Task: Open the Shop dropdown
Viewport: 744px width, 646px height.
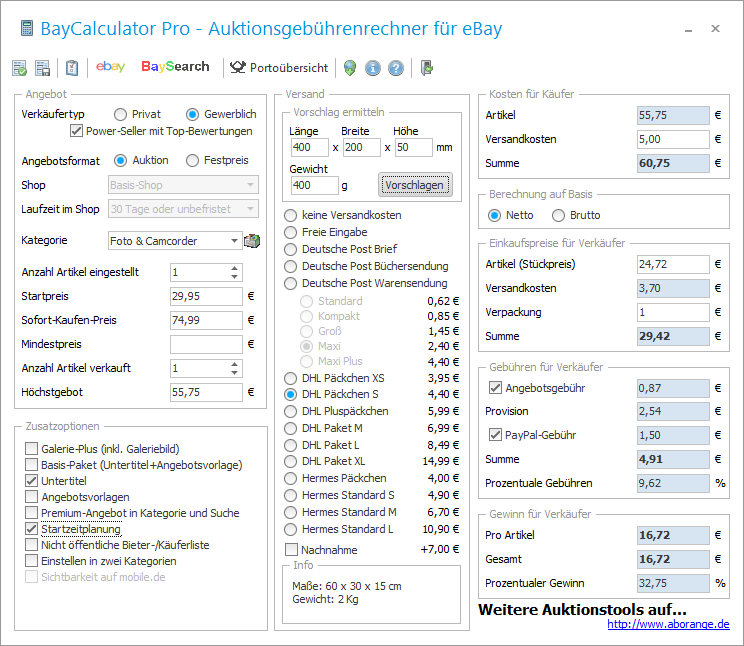Action: coord(183,185)
